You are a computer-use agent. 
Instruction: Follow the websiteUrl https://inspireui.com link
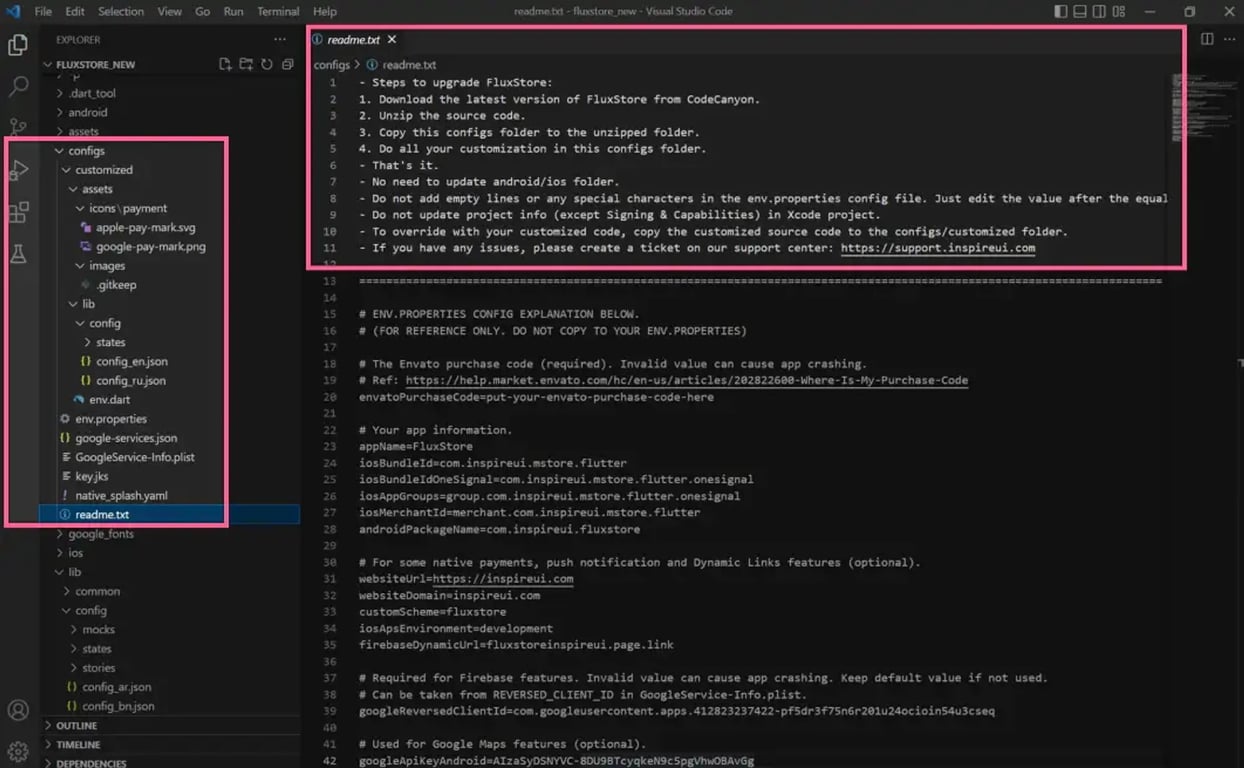(503, 579)
